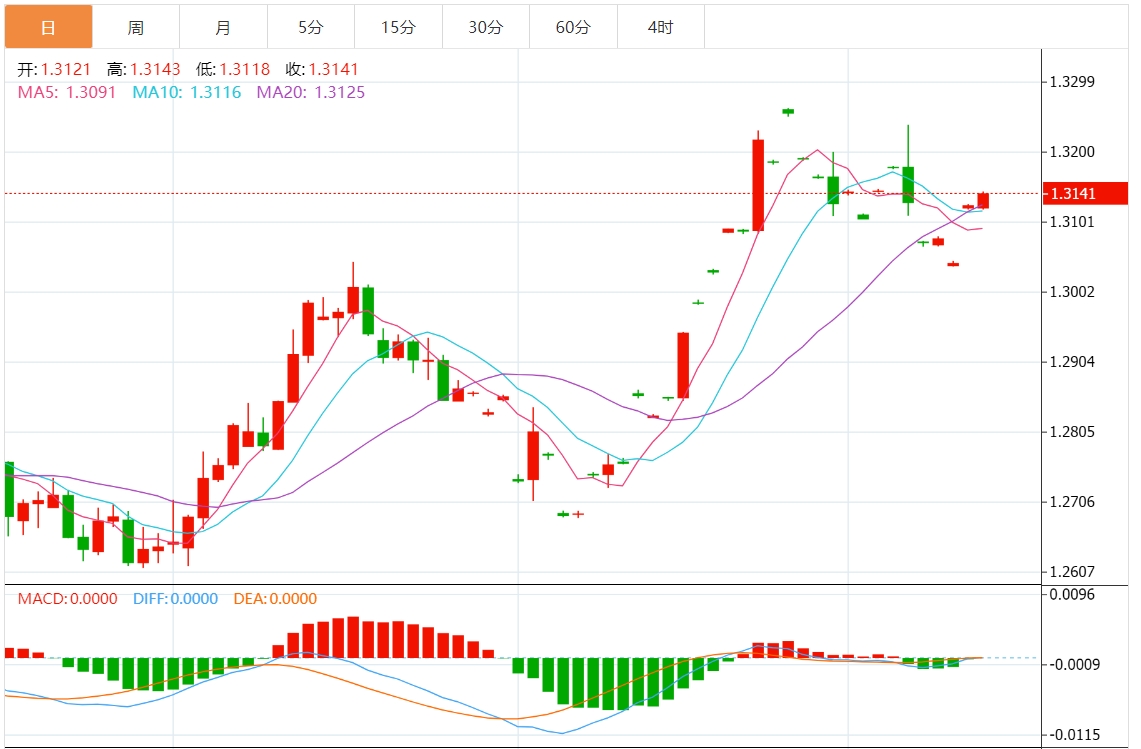Click the 1.2805 price axis label
This screenshot has width=1141, height=749.
coord(1072,432)
